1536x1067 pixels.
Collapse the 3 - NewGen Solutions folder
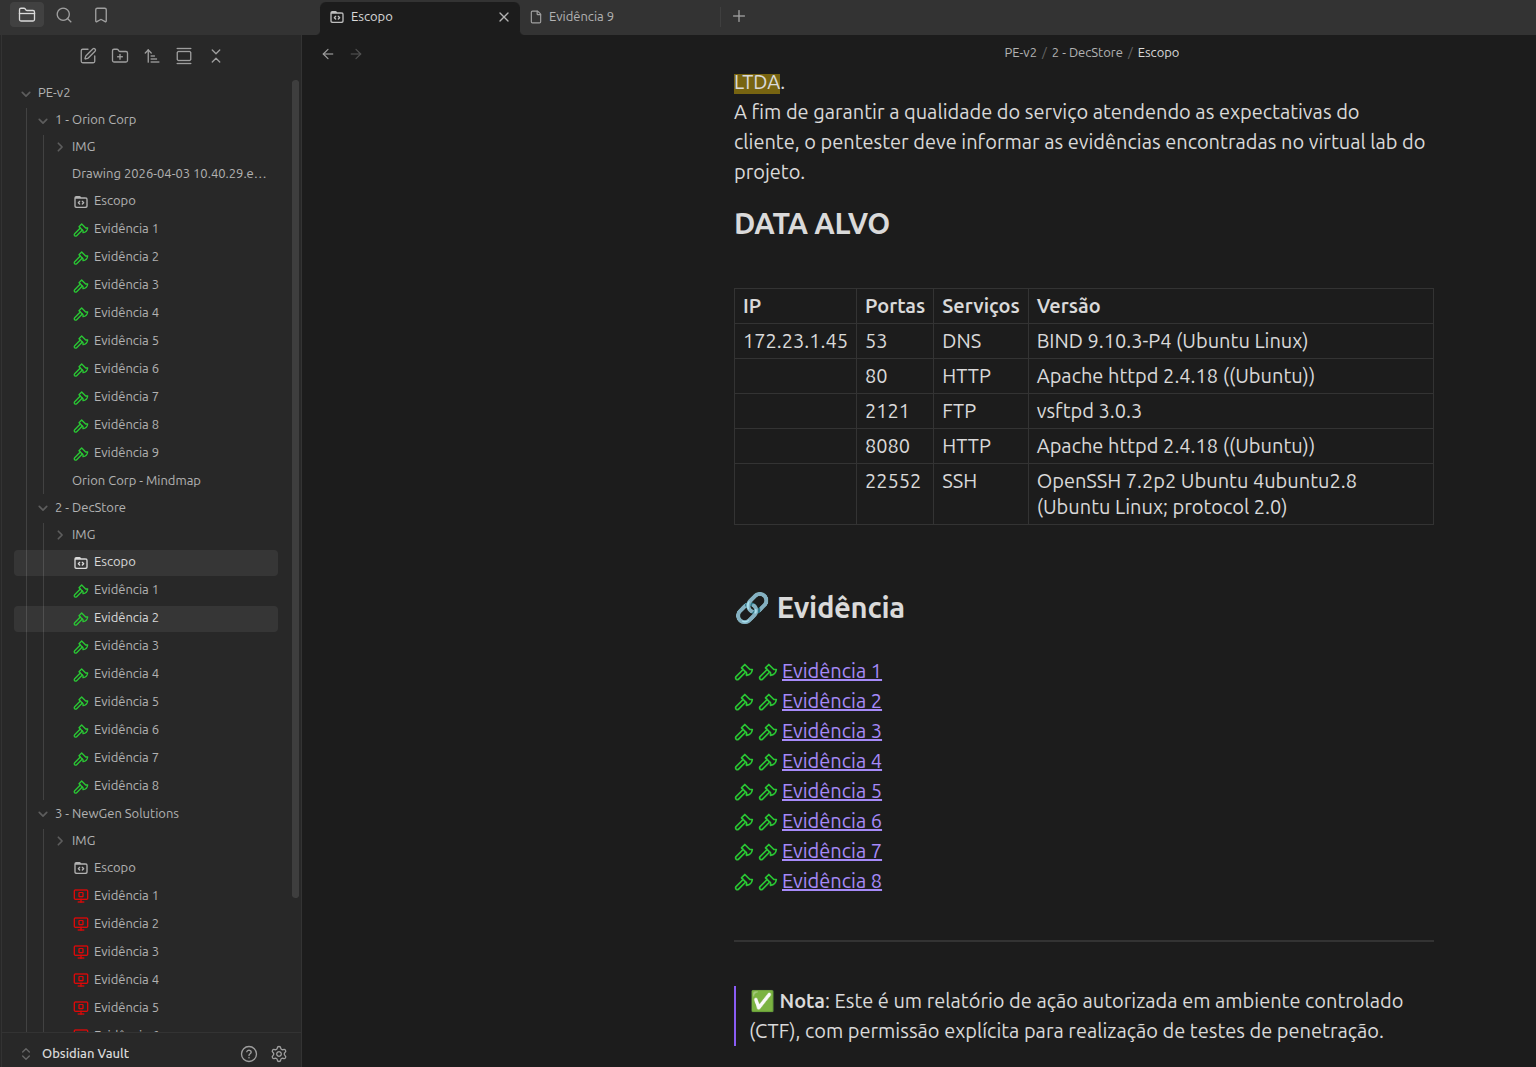(x=43, y=814)
